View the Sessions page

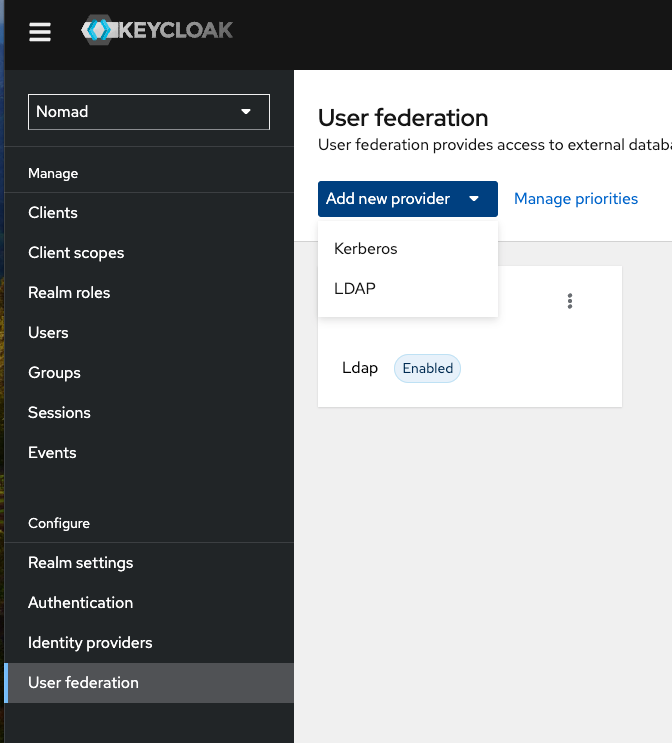pyautogui.click(x=59, y=413)
